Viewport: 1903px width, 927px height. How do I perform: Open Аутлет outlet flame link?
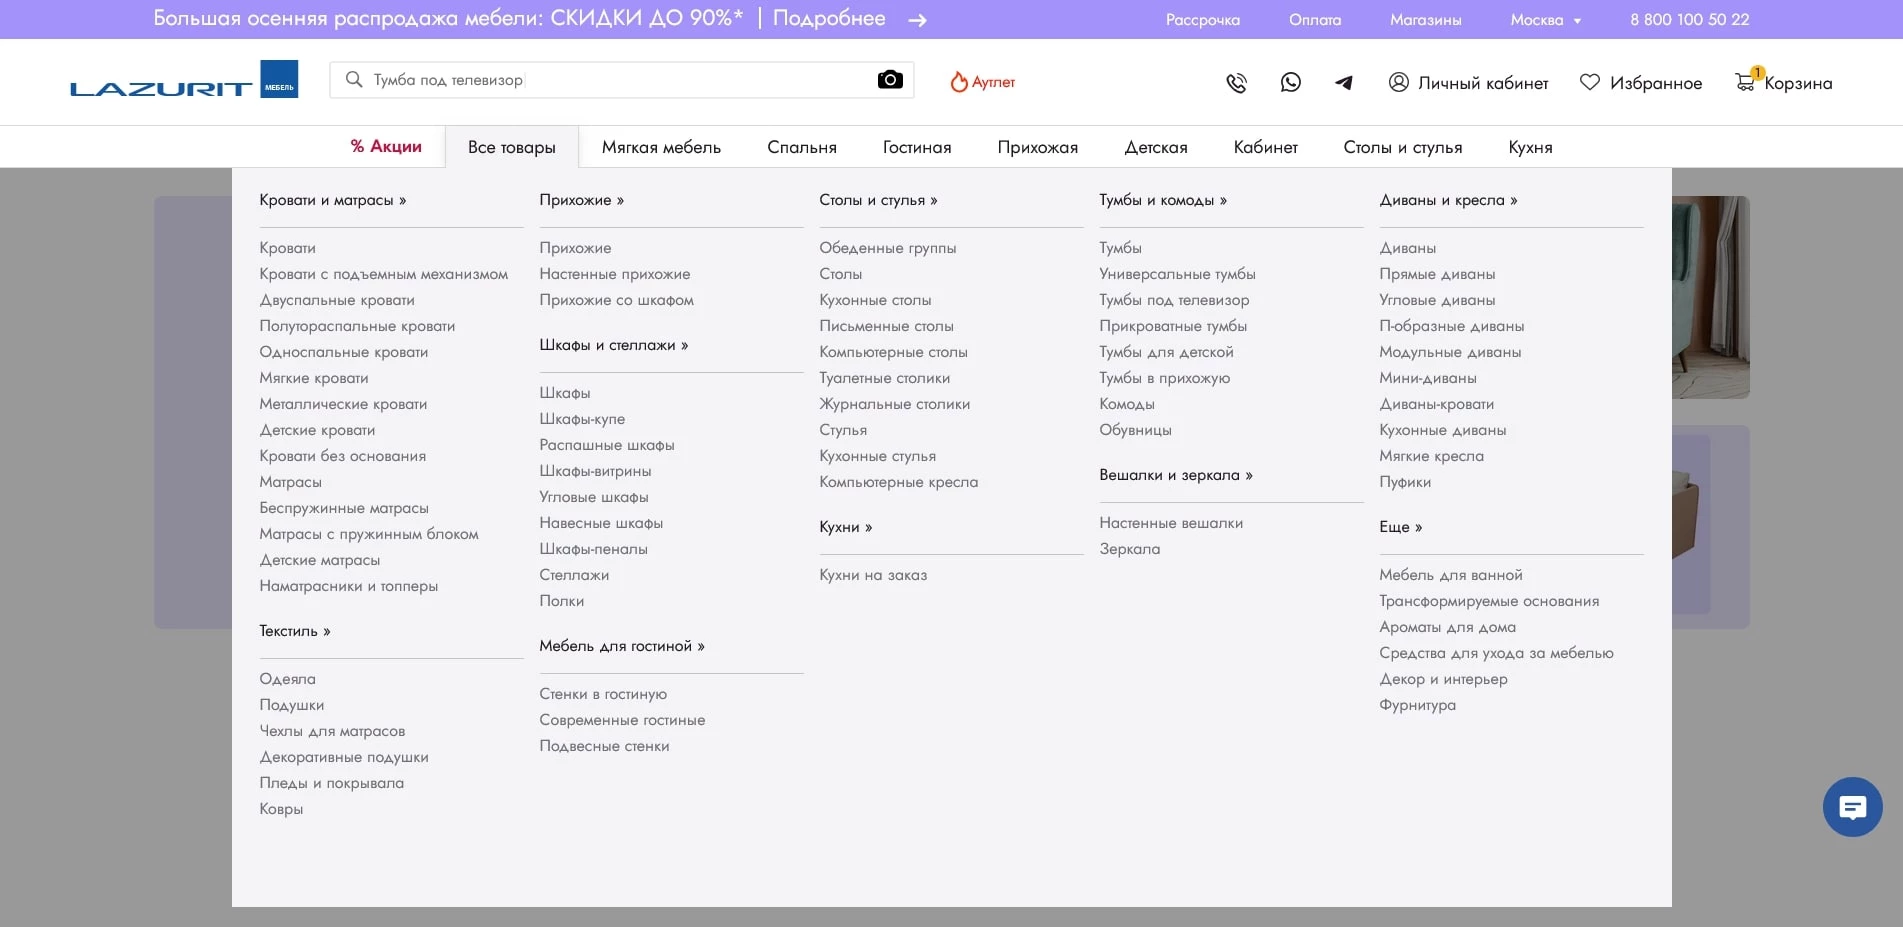point(982,82)
